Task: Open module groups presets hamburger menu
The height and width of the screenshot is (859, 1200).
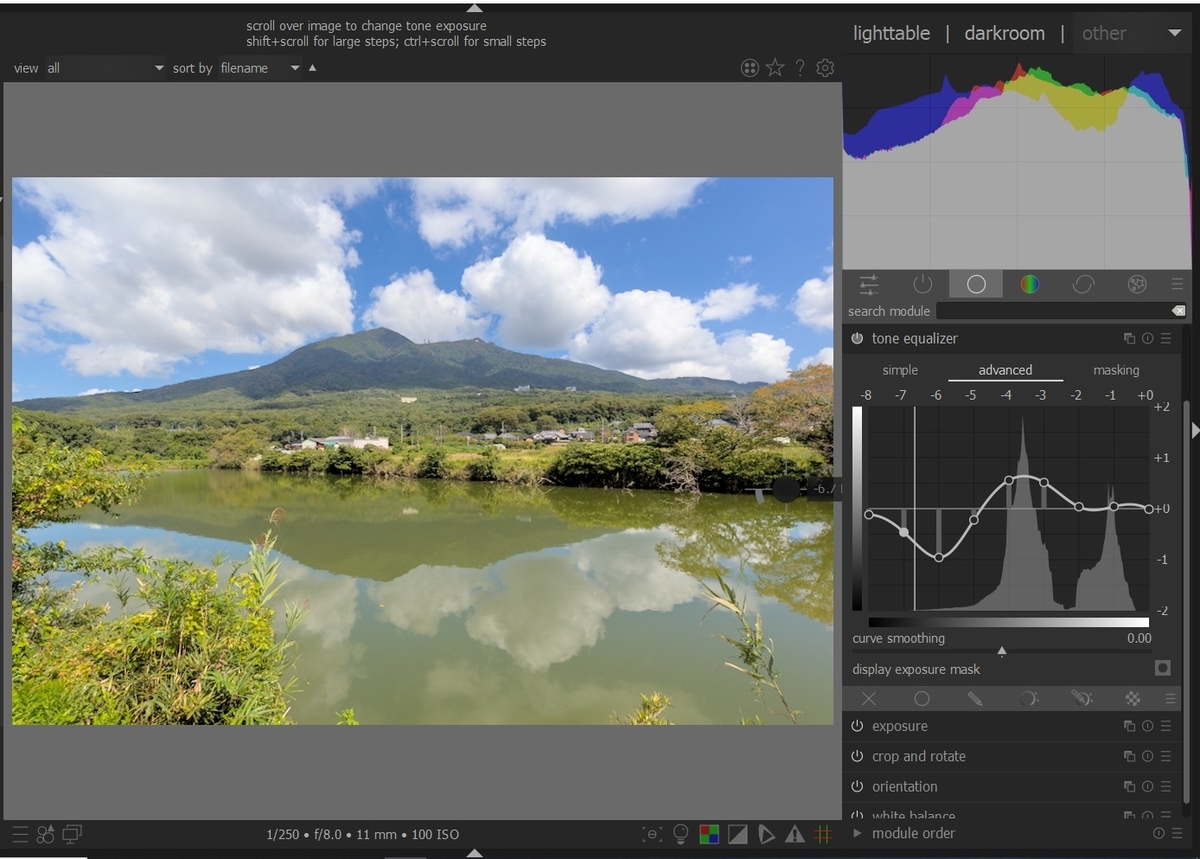Action: click(x=1177, y=285)
